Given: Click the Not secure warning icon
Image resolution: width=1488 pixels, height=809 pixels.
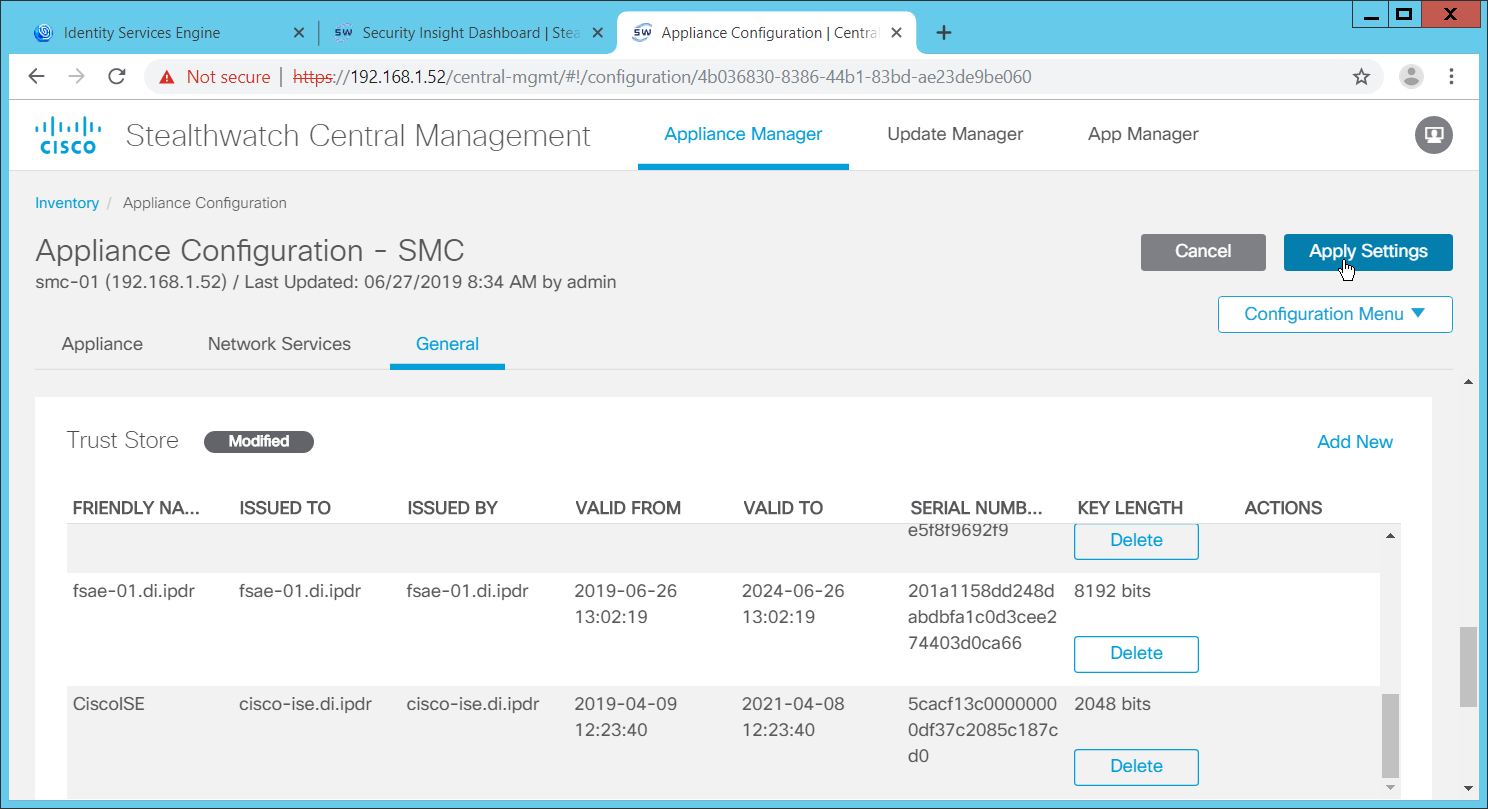Looking at the screenshot, I should [167, 77].
